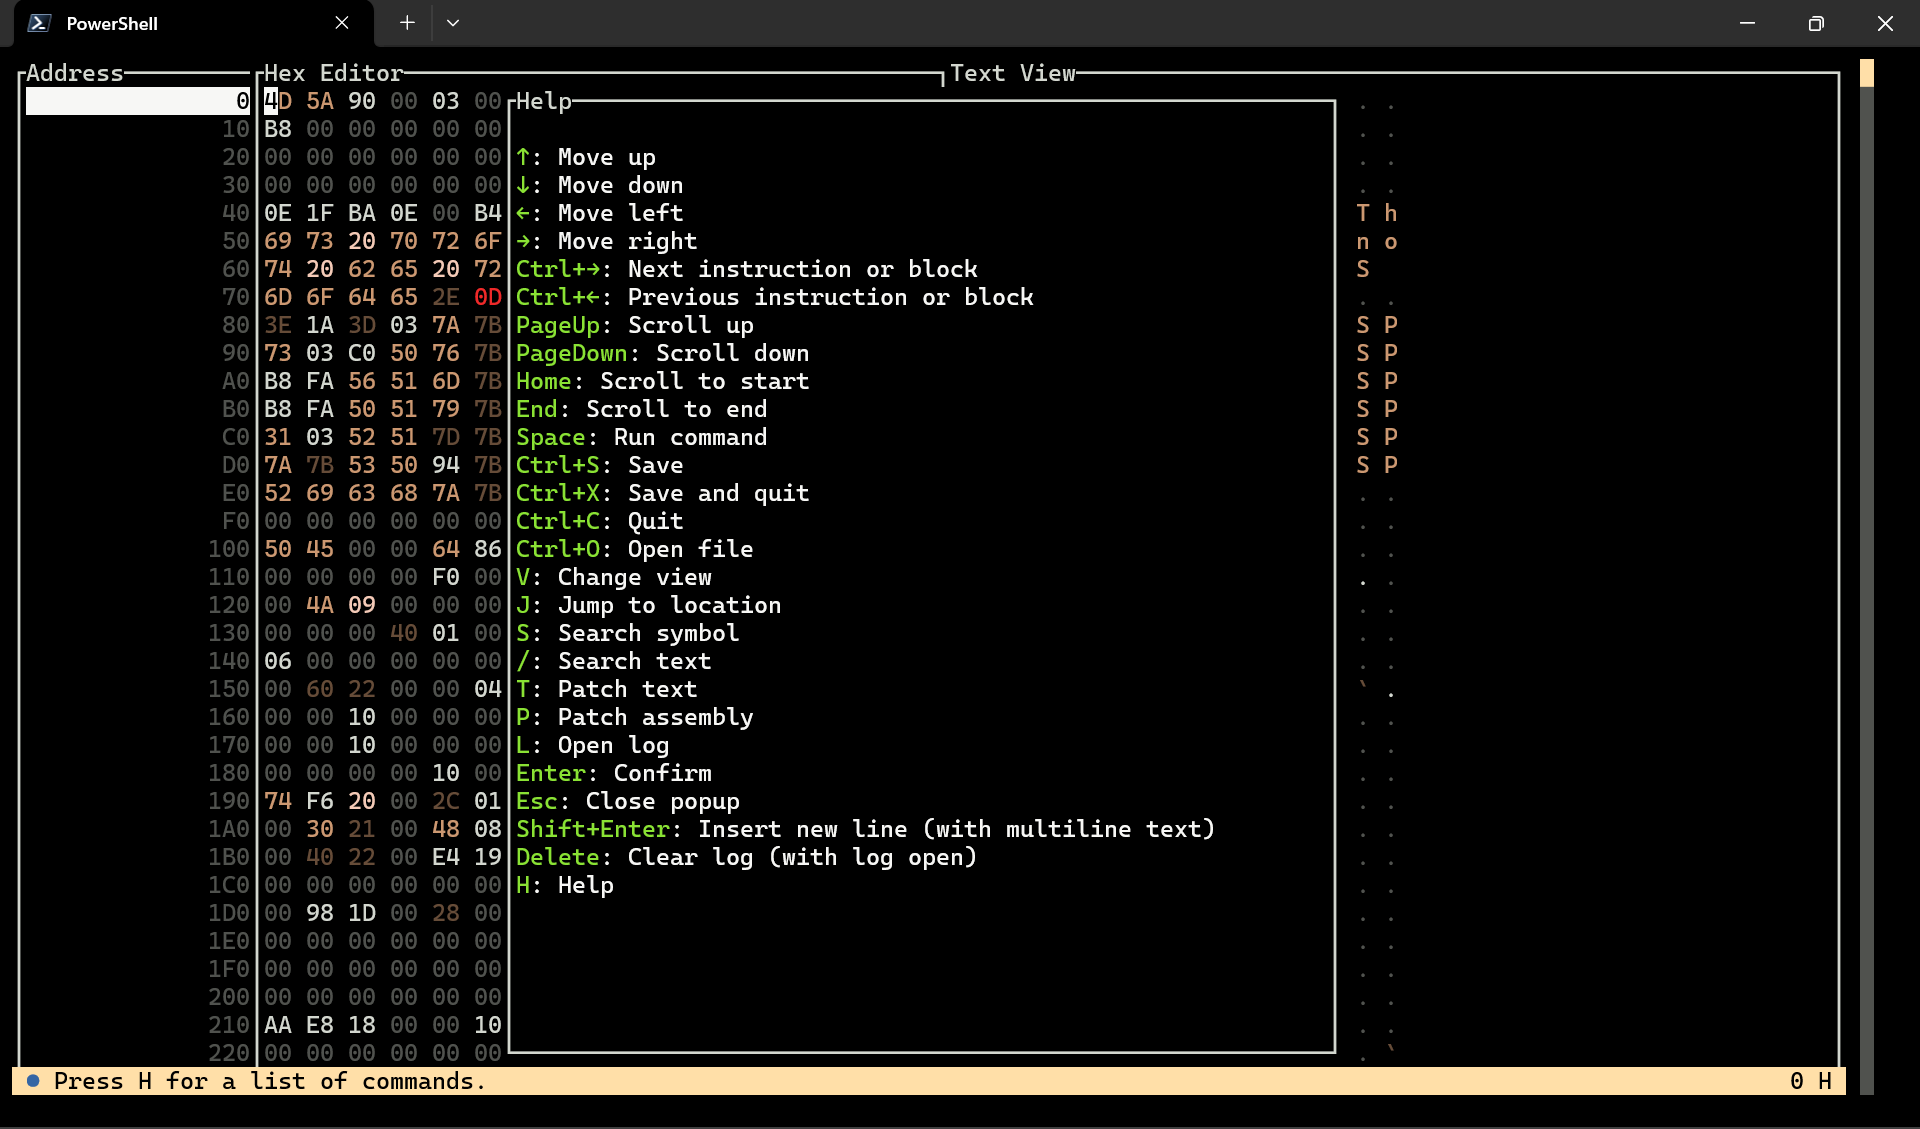This screenshot has height=1129, width=1920.
Task: Click the '/: Search text' help entry
Action: pyautogui.click(x=613, y=661)
